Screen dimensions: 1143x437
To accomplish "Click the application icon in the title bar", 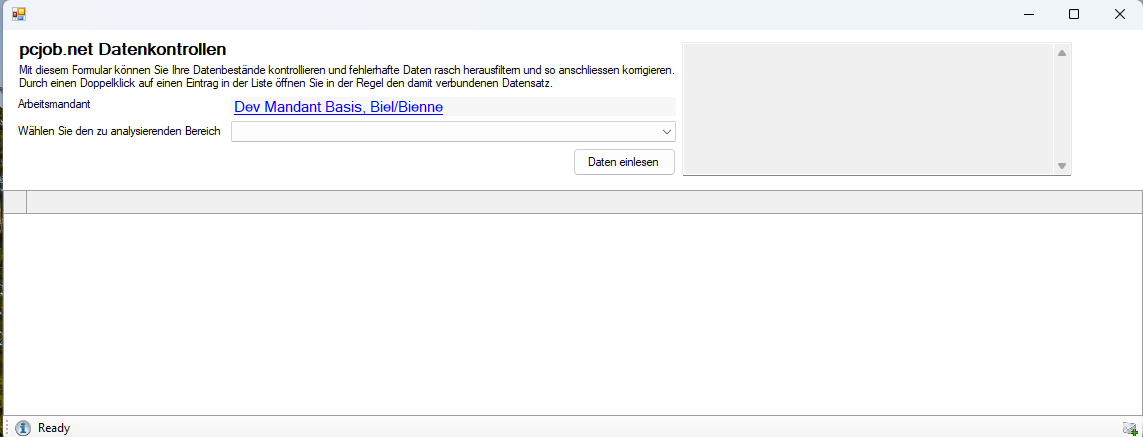I will point(18,14).
